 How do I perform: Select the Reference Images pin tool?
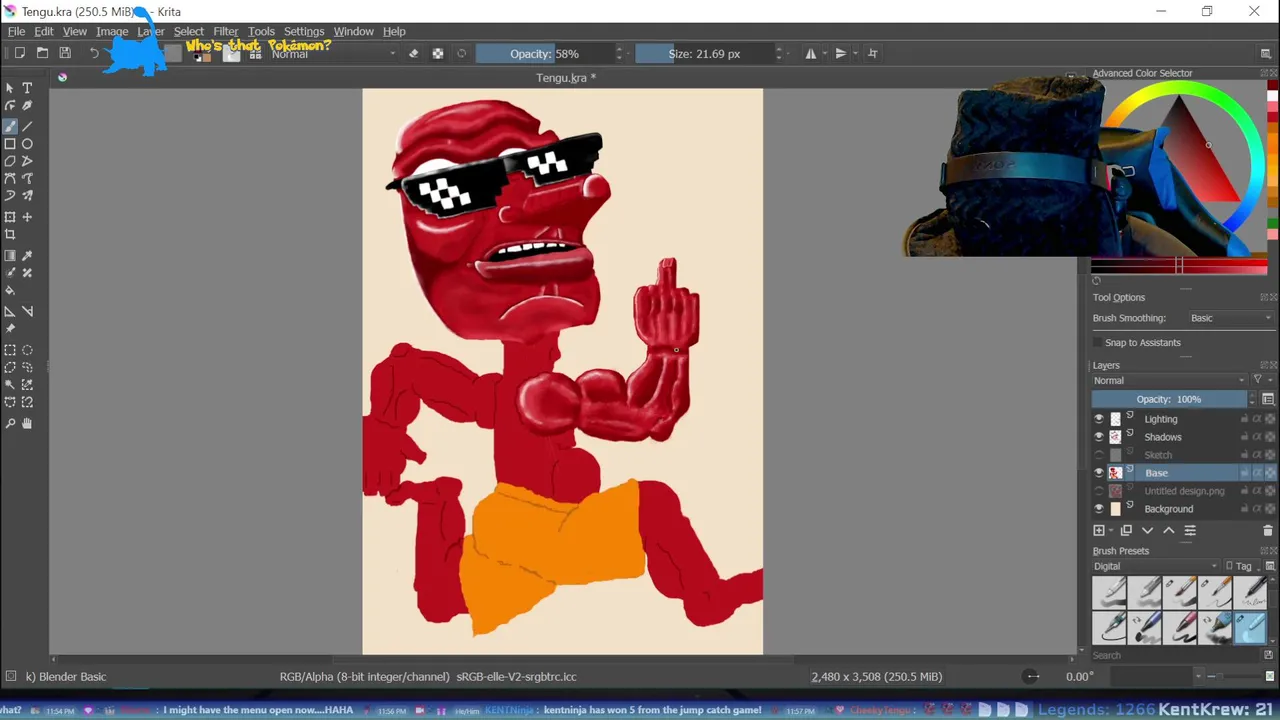coord(10,329)
